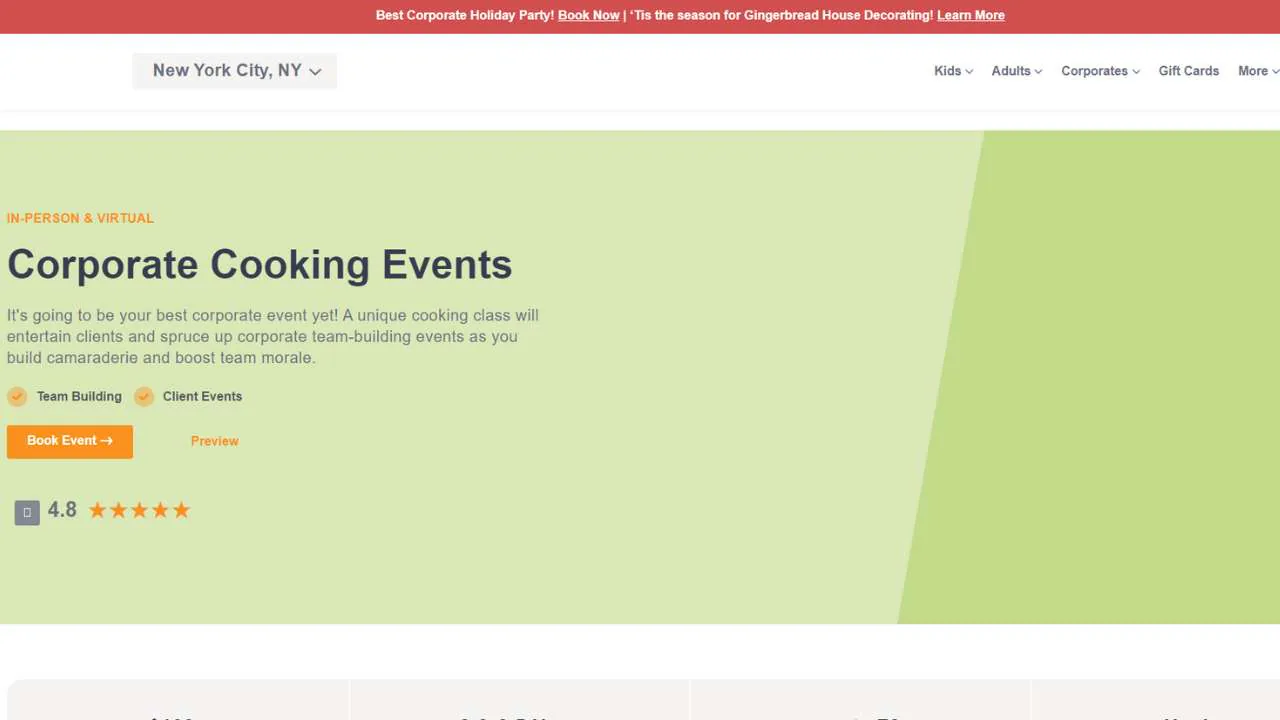Click the "Best Corporate Holiday Party!" banner text
The image size is (1280, 720).
tap(465, 15)
